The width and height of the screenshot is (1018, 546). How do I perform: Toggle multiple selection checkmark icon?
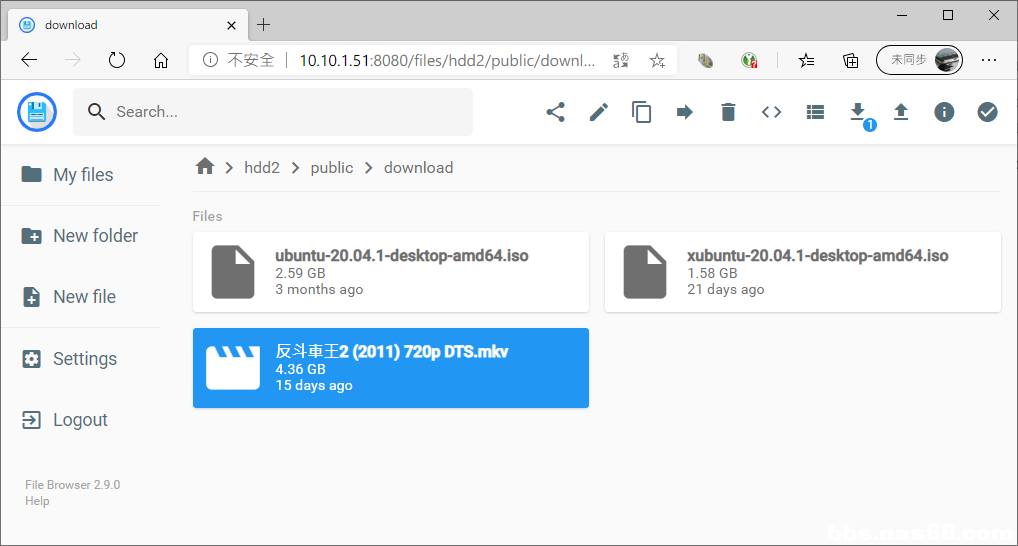tap(987, 112)
